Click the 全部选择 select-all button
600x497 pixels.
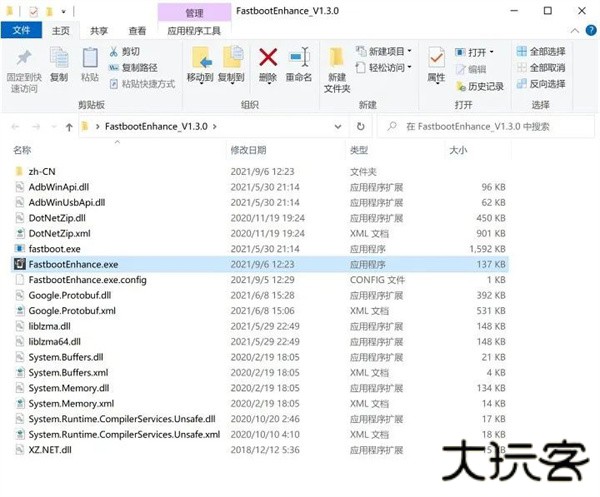click(x=541, y=52)
